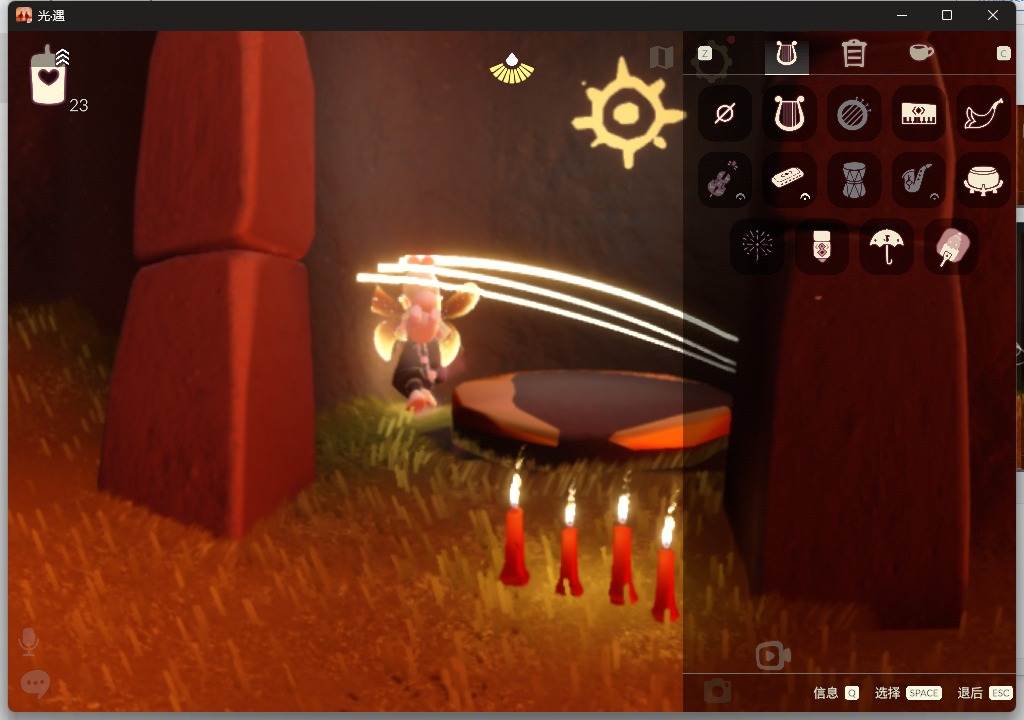Select the large bowl drum
The height and width of the screenshot is (720, 1024).
983,180
